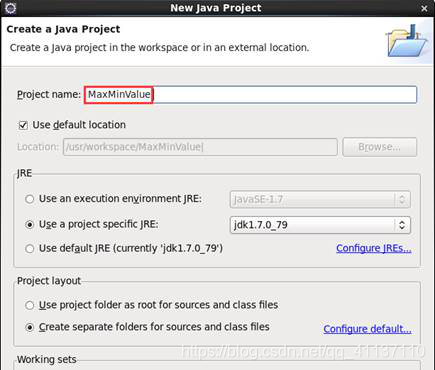Open the jdk1.7.0_79 JRE dropdown

pyautogui.click(x=320, y=225)
